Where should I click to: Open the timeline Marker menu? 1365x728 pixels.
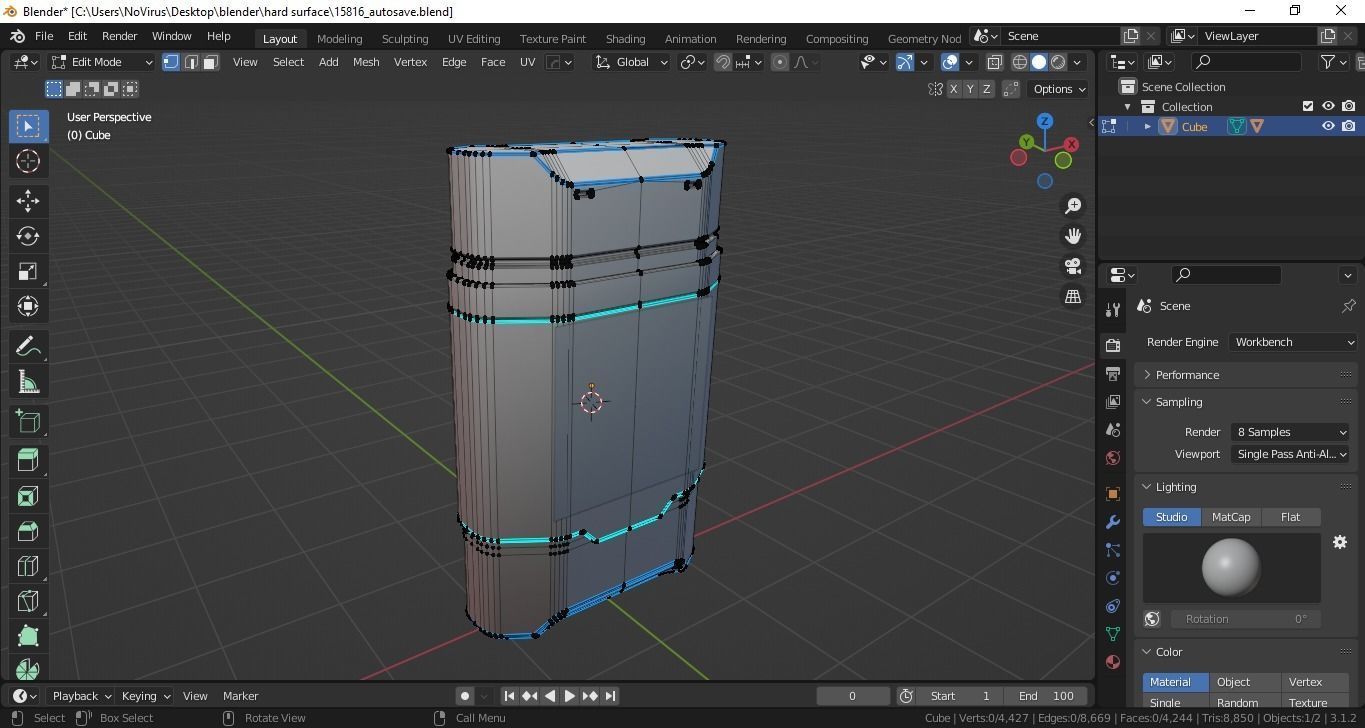(240, 696)
